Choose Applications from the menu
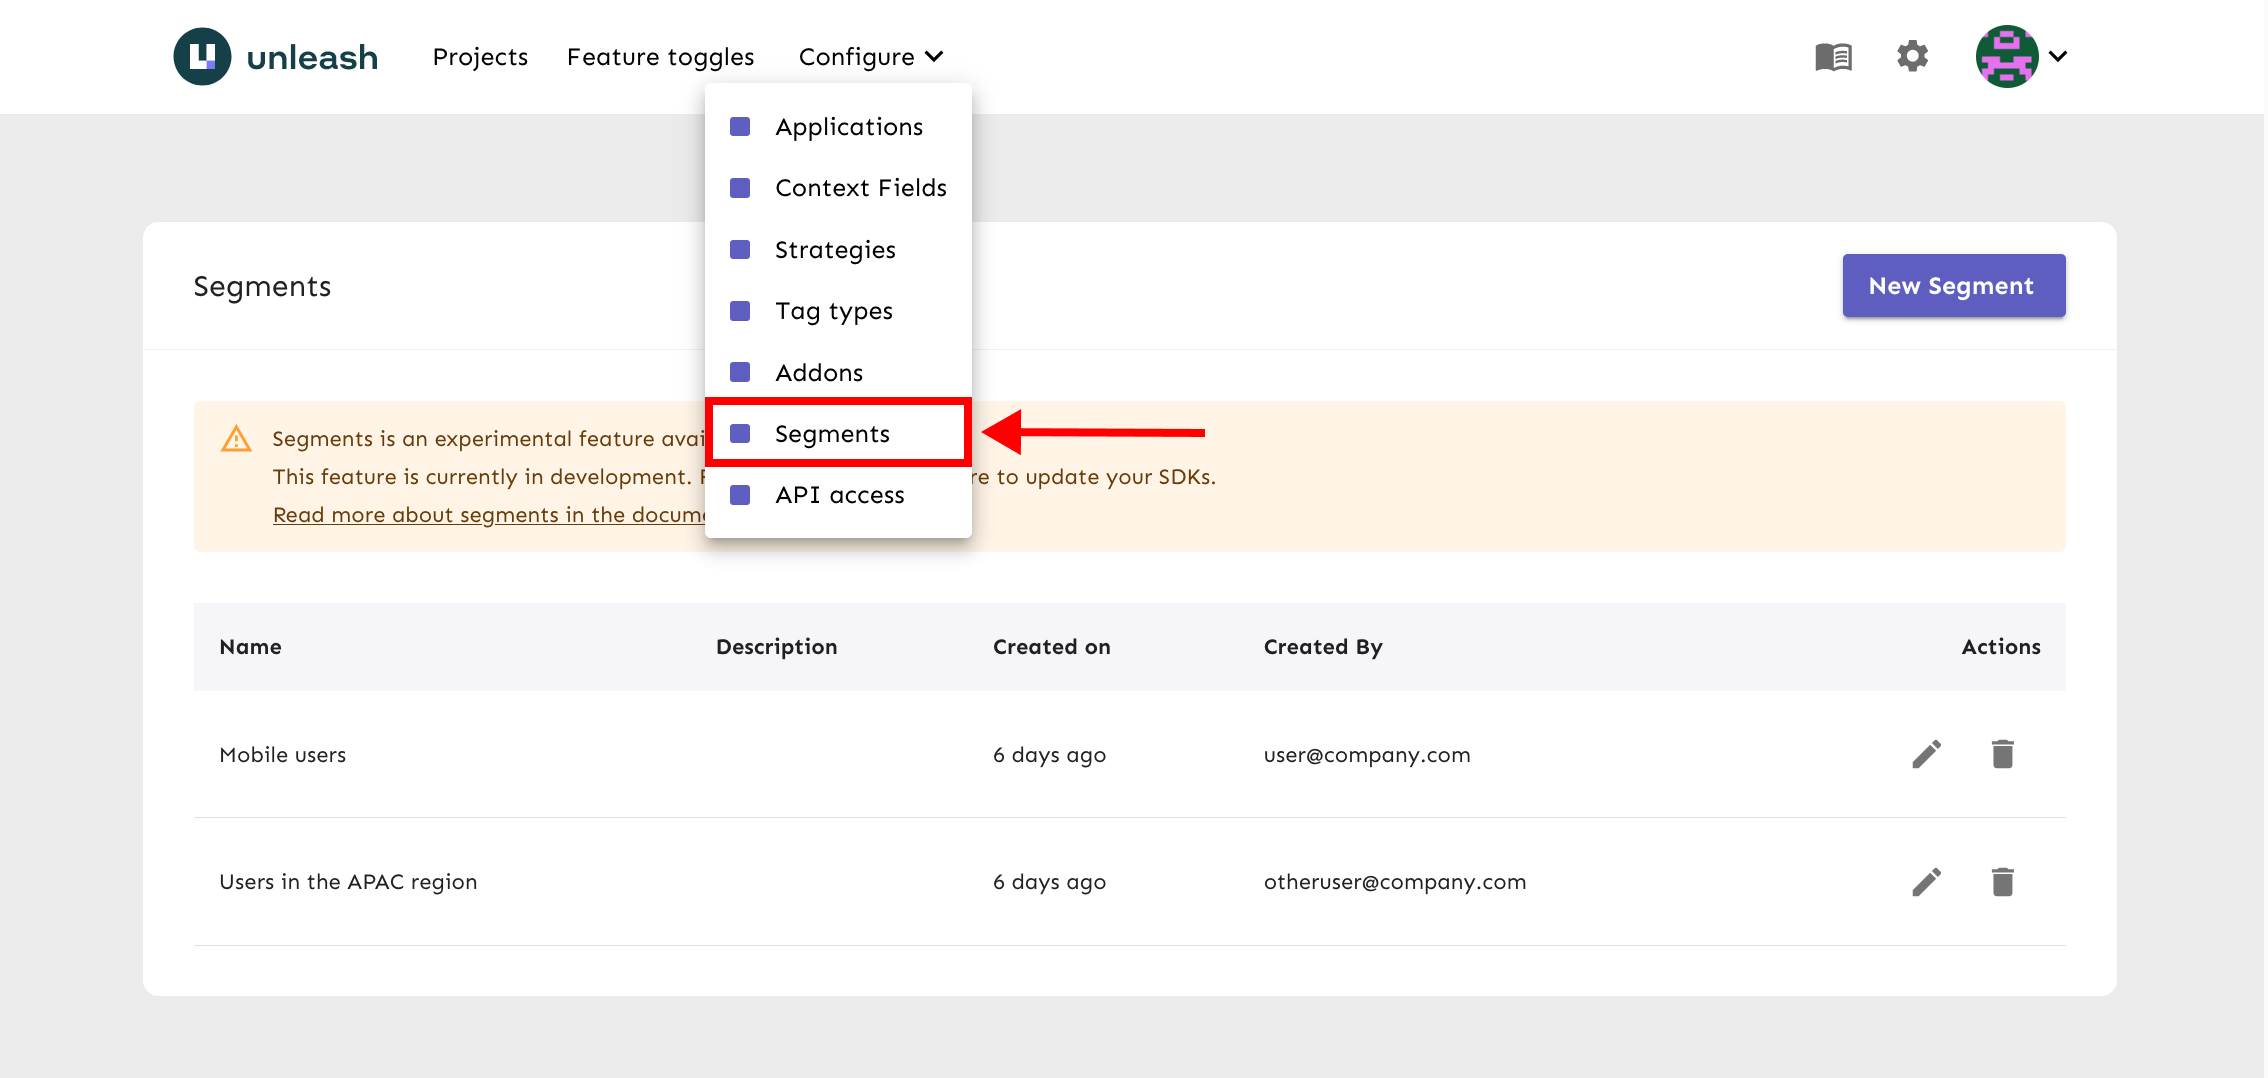This screenshot has width=2268, height=1078. (848, 127)
